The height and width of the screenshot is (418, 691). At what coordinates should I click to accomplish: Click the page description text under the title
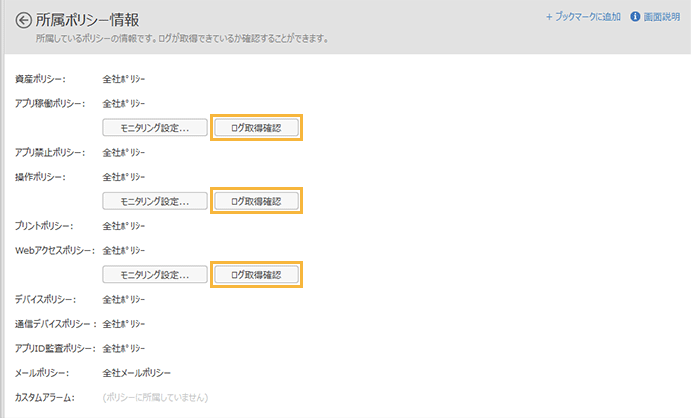182,39
